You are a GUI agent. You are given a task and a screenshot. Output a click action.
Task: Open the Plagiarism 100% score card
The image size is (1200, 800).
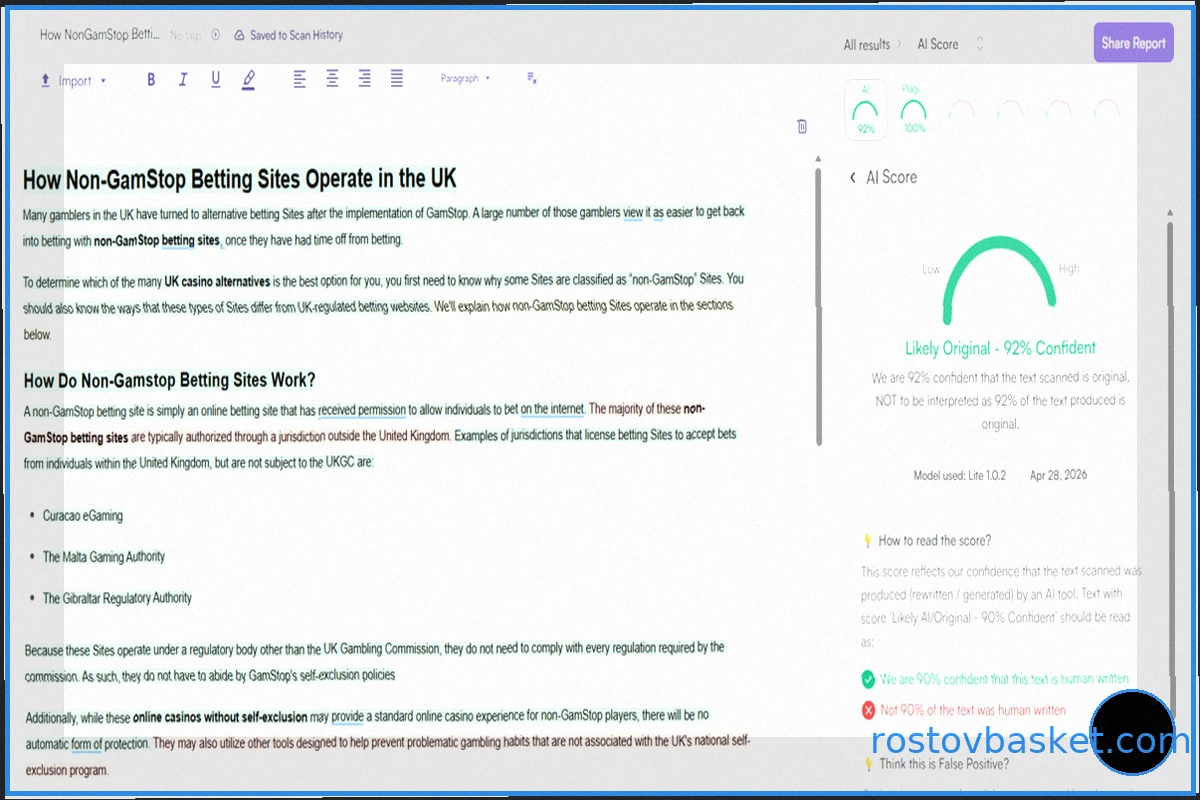tap(913, 109)
